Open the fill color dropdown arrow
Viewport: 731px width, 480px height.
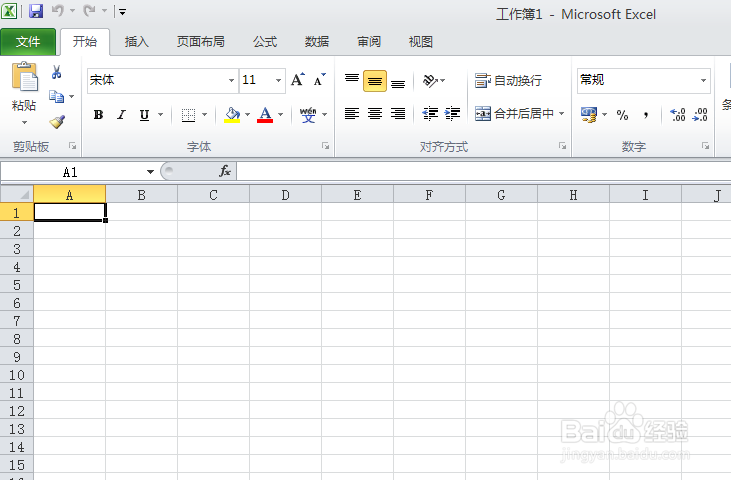[248, 115]
